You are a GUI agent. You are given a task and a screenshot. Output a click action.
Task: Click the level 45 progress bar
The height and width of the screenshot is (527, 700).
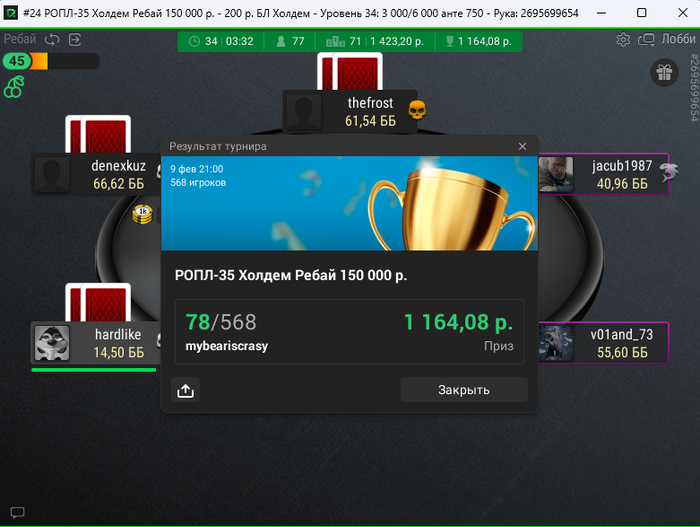(x=51, y=61)
